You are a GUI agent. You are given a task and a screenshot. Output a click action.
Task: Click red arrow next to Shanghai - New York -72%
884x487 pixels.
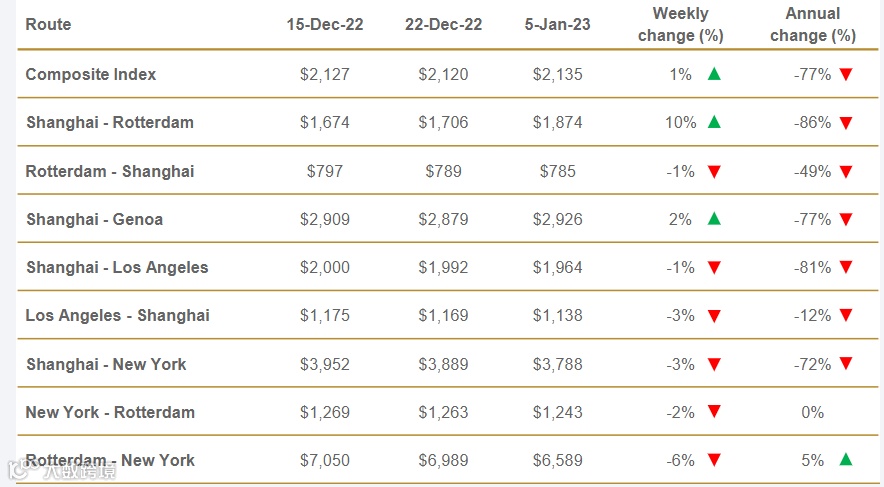846,364
